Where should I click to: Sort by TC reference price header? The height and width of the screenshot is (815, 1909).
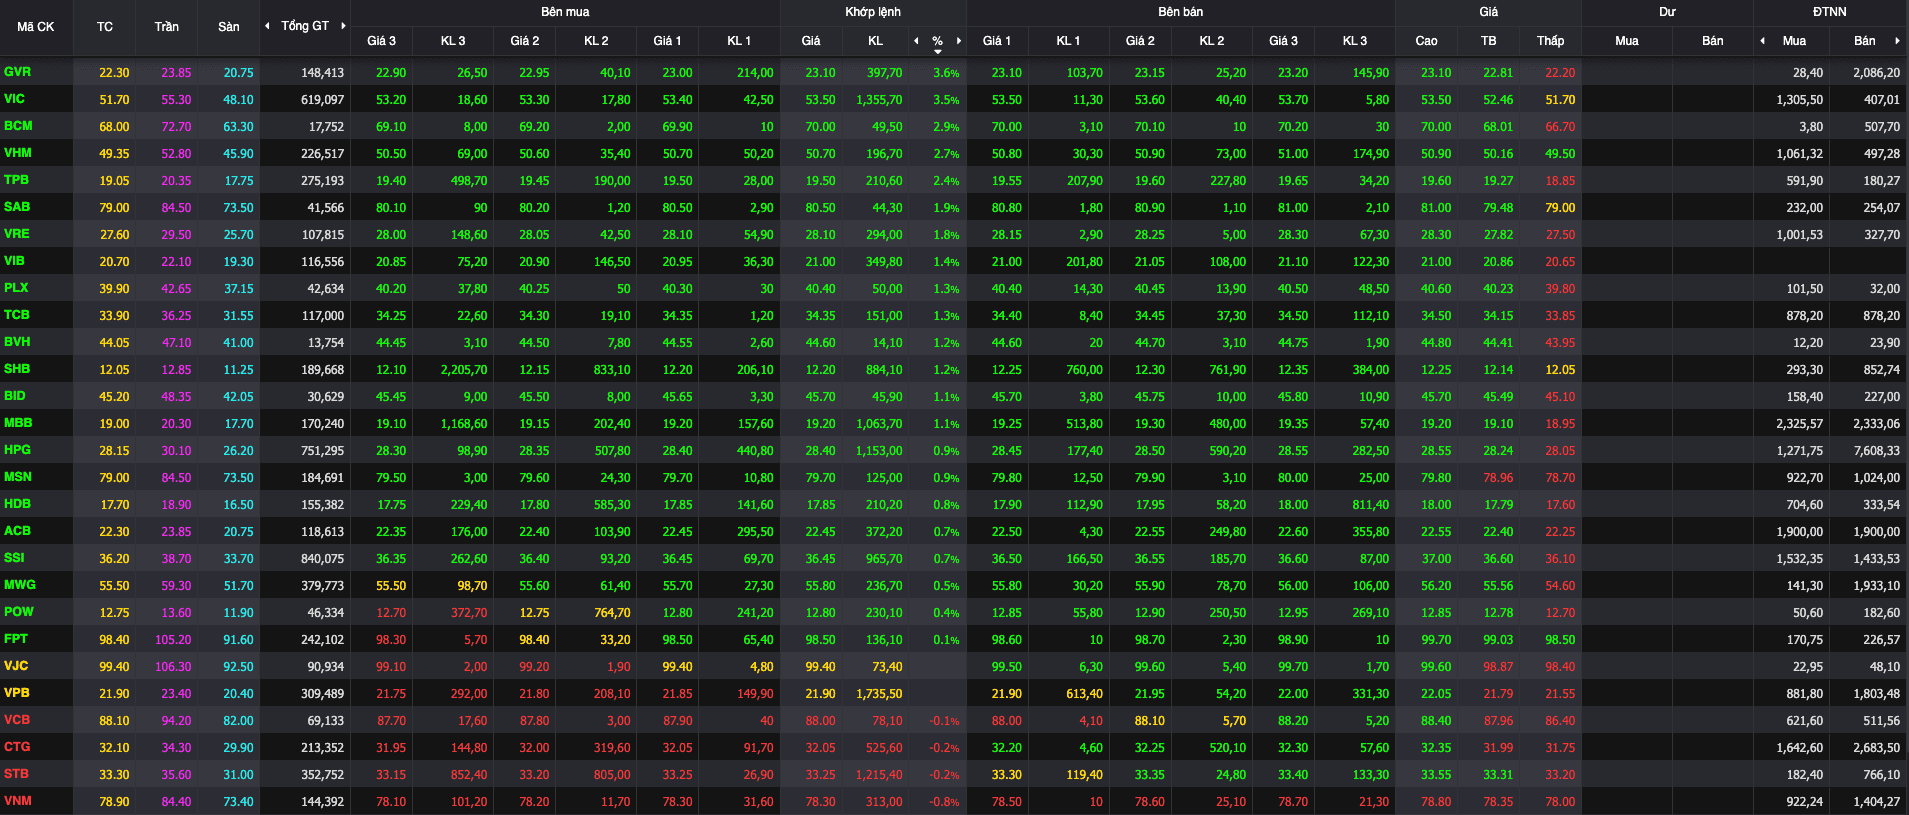(105, 27)
